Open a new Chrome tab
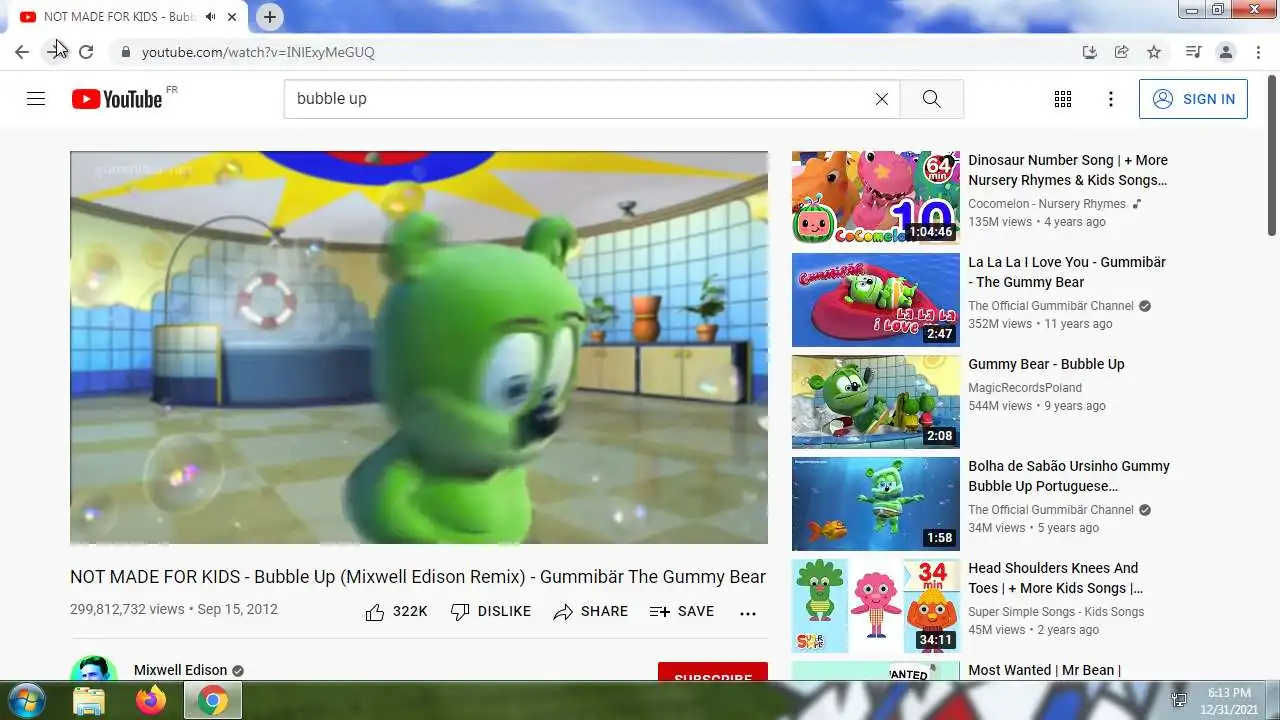 pyautogui.click(x=270, y=17)
